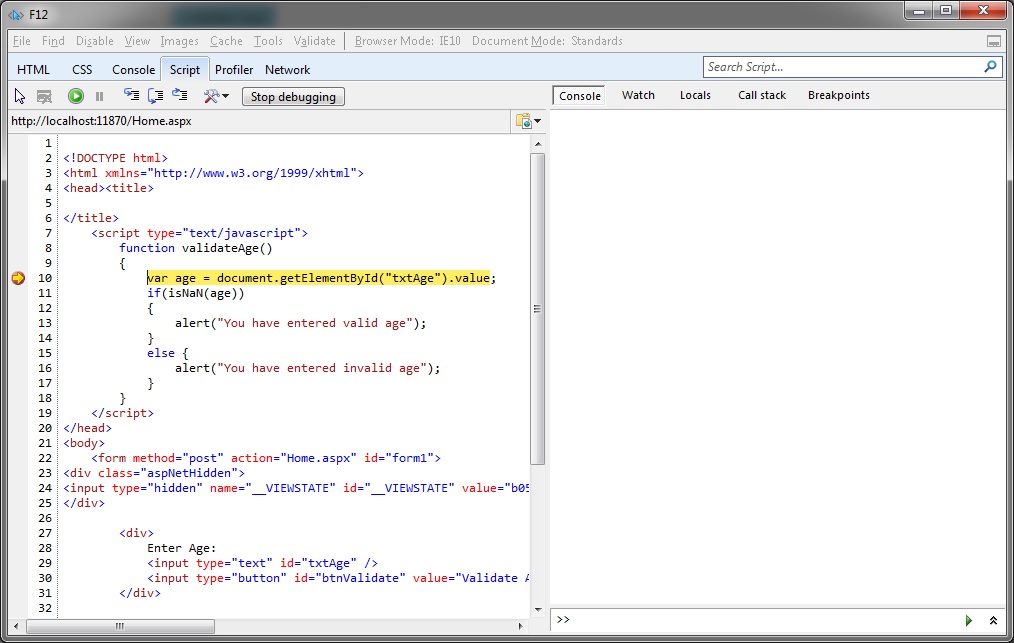Click the Search Script input field
The height and width of the screenshot is (643, 1014).
pyautogui.click(x=840, y=67)
